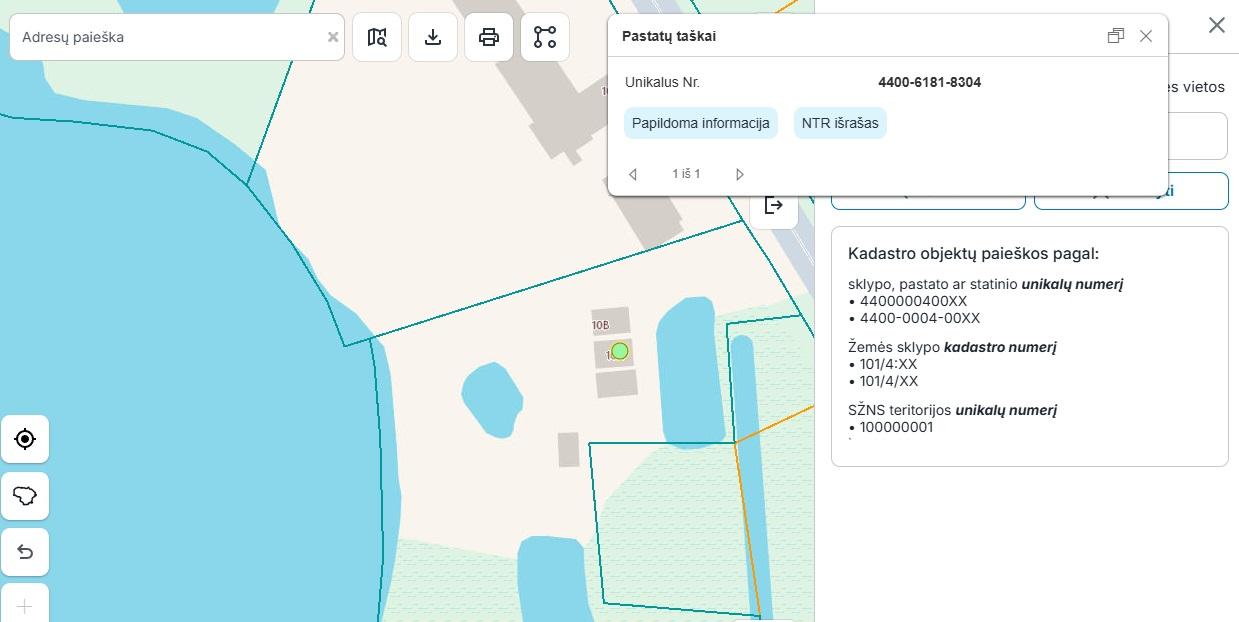
Task: Click the download icon in the toolbar
Action: [x=433, y=37]
